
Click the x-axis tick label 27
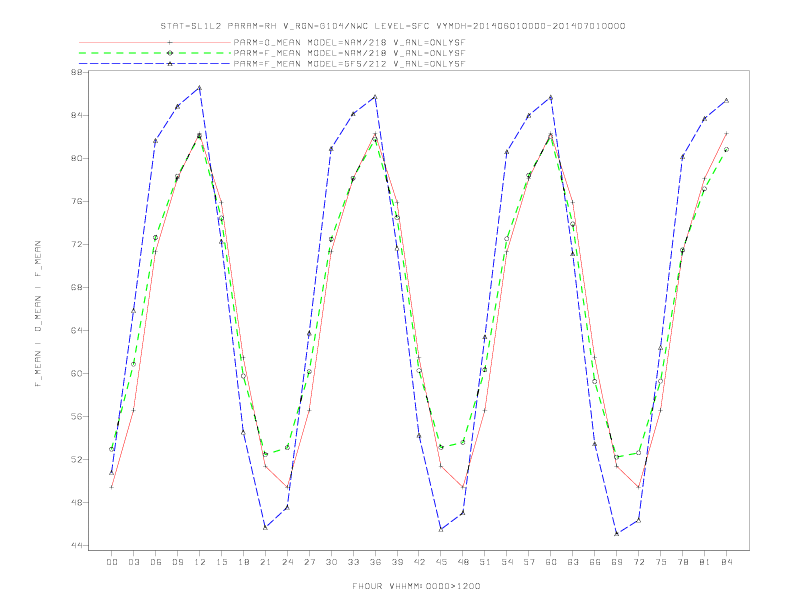coord(309,562)
